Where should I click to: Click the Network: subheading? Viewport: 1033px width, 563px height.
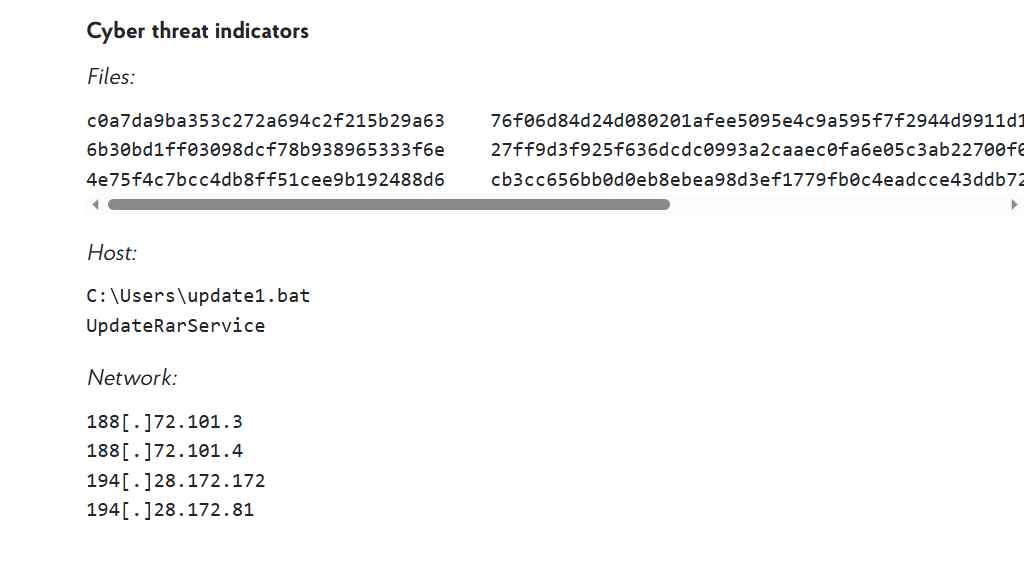click(x=132, y=378)
